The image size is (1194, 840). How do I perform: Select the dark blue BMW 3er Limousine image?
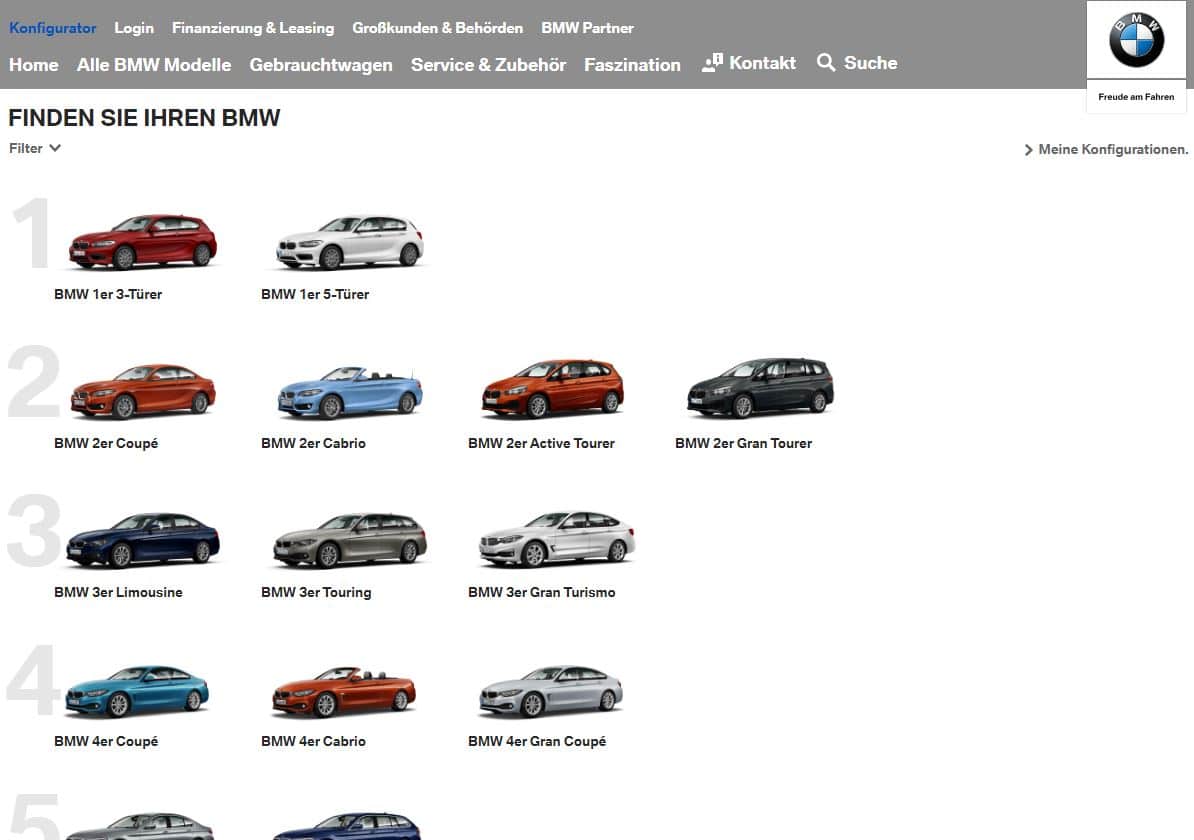pos(143,540)
